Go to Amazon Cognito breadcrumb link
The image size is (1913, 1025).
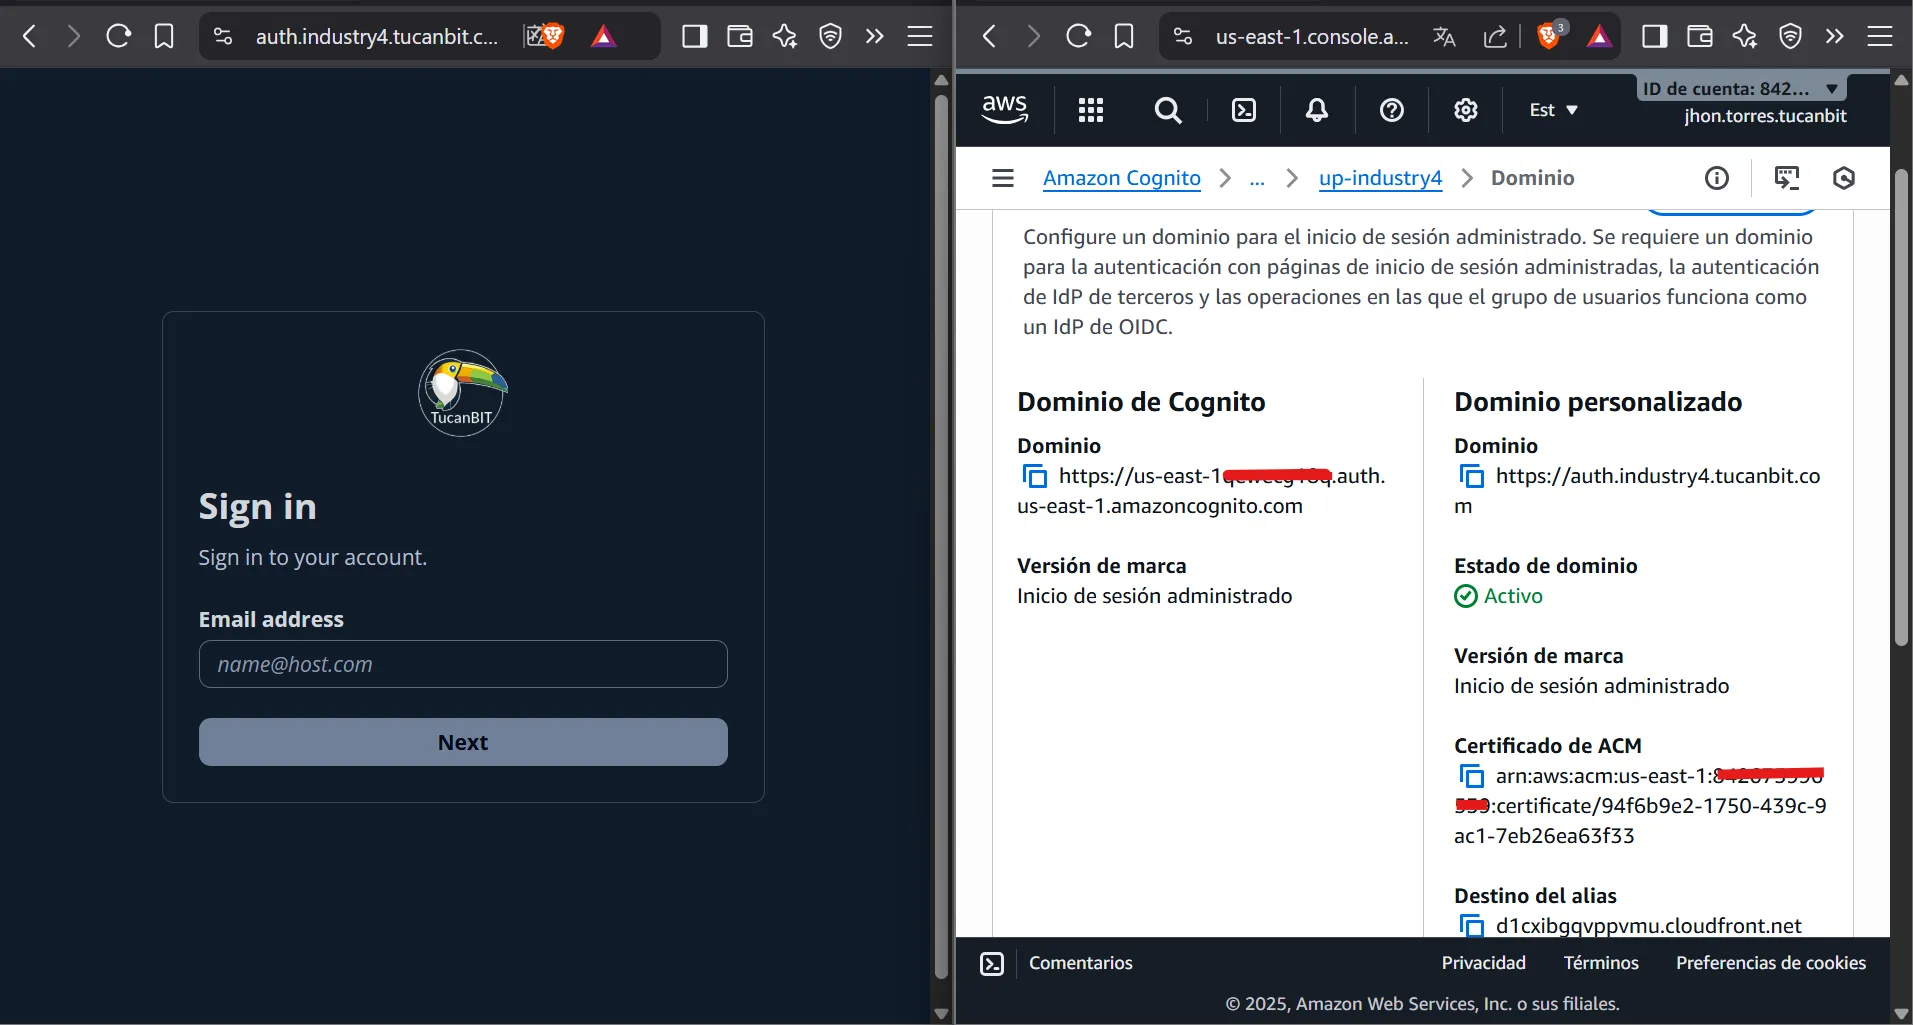[1121, 178]
